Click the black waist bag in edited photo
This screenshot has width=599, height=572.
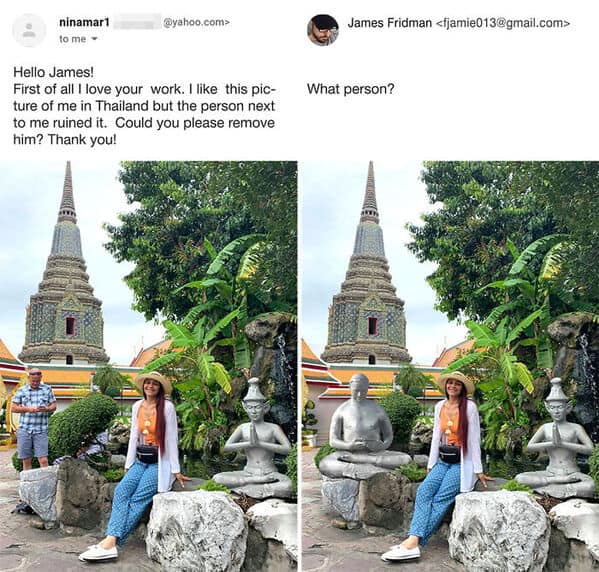coord(449,454)
